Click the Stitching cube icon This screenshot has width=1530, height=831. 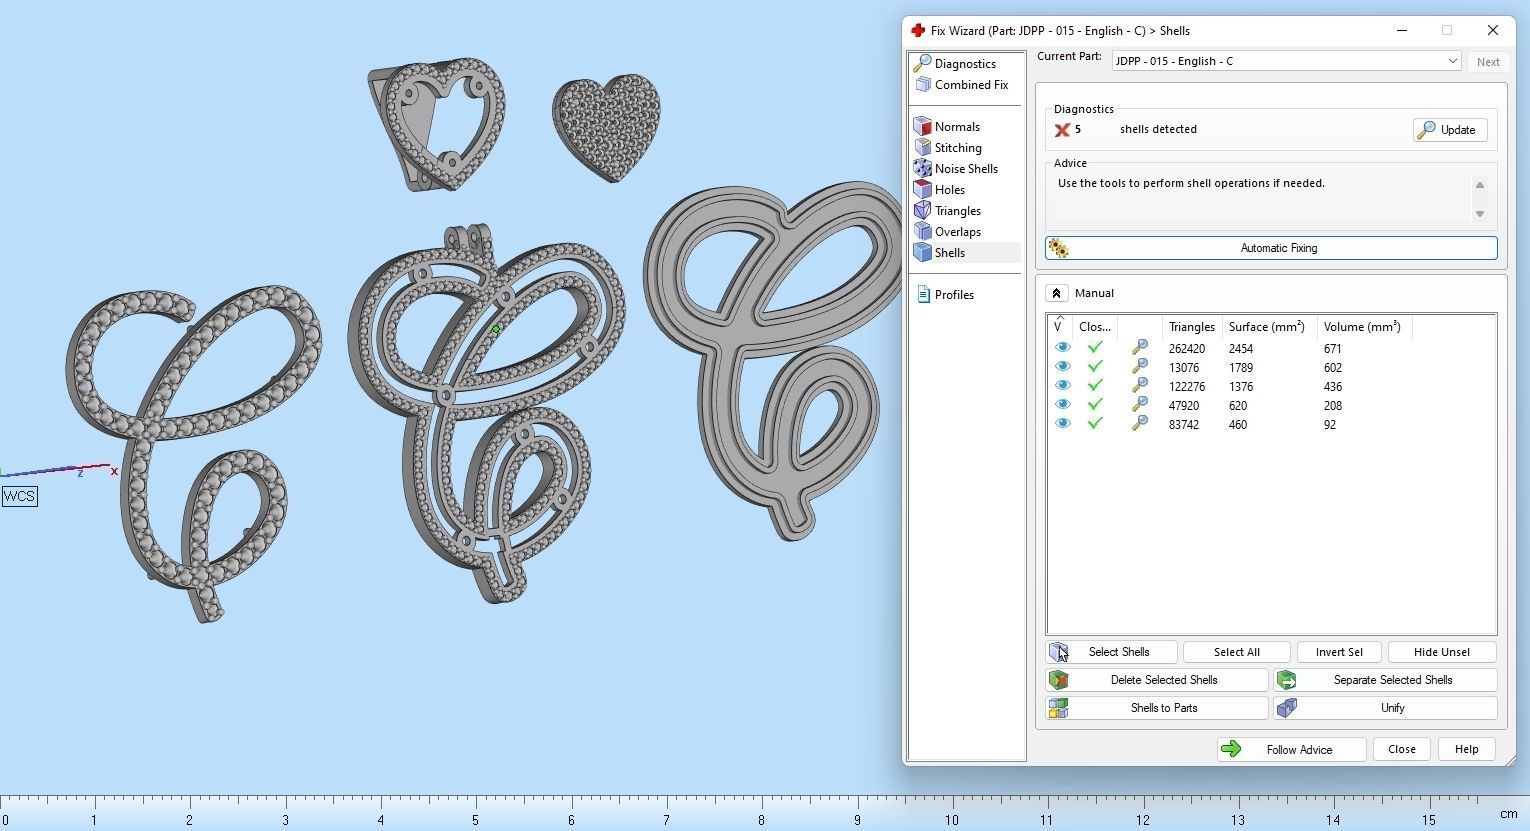click(922, 147)
